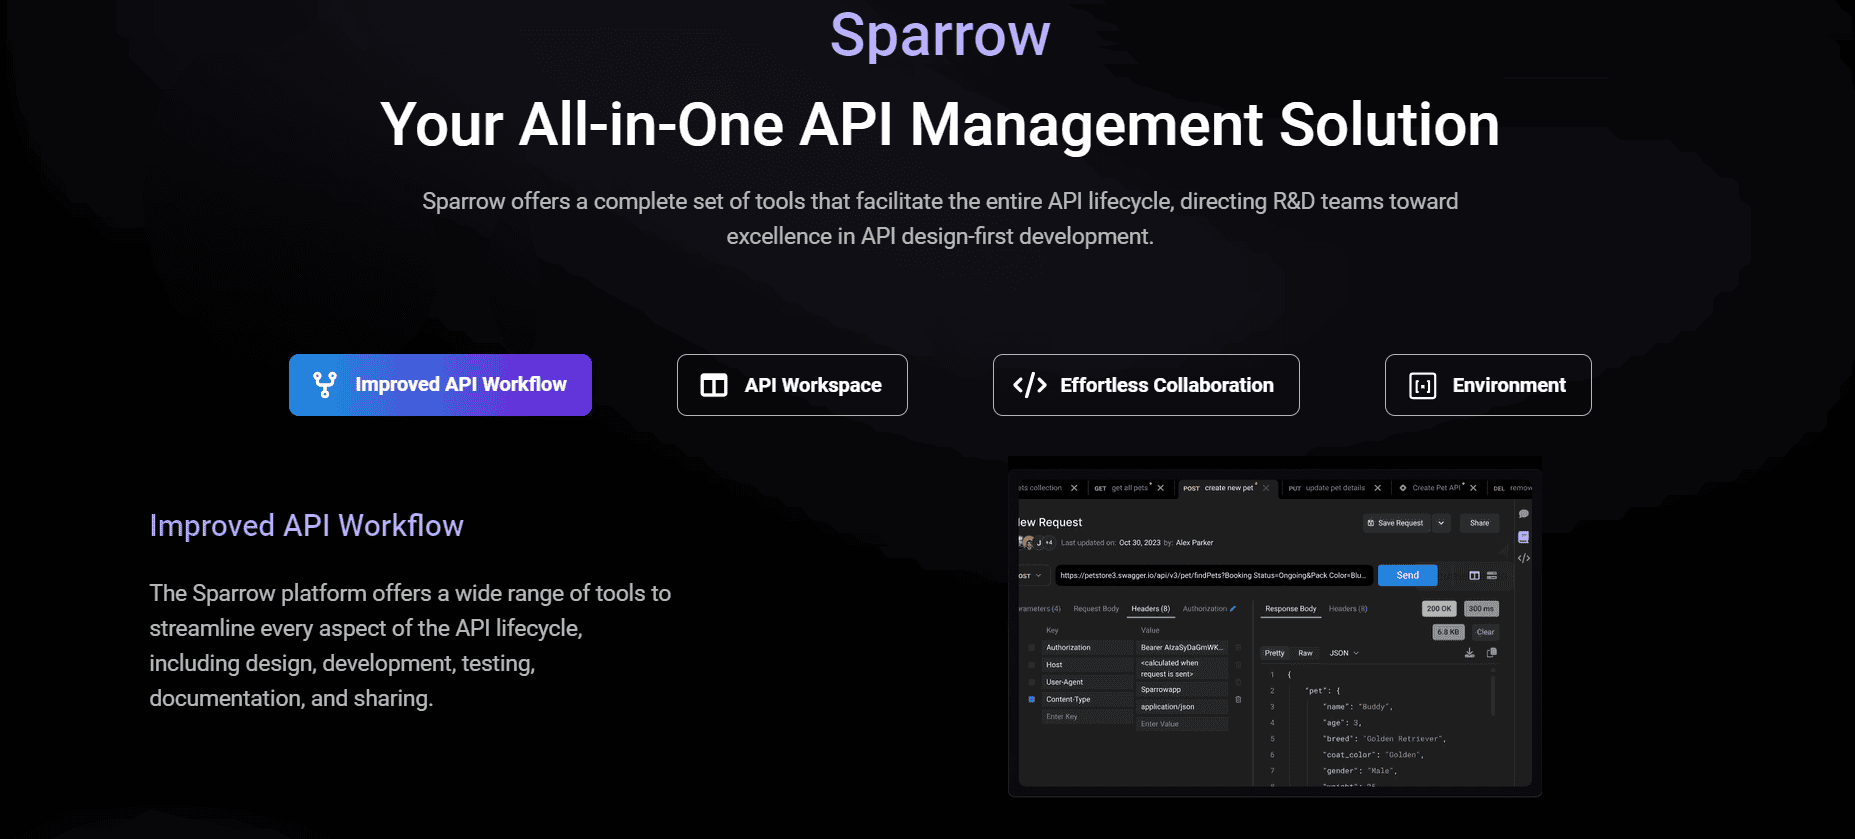Close the pets collection tab
The height and width of the screenshot is (839, 1855).
tap(1074, 488)
